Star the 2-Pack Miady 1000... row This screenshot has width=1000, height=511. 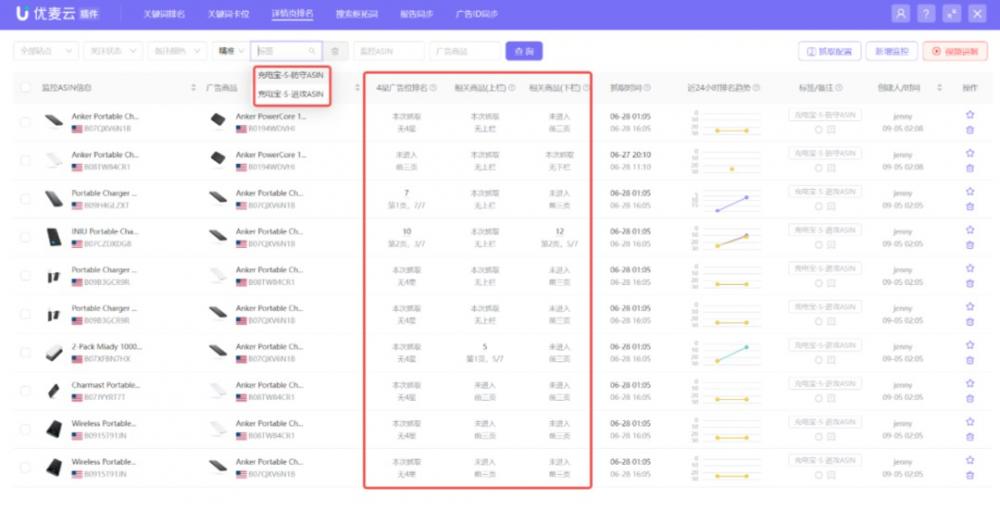[x=970, y=345]
